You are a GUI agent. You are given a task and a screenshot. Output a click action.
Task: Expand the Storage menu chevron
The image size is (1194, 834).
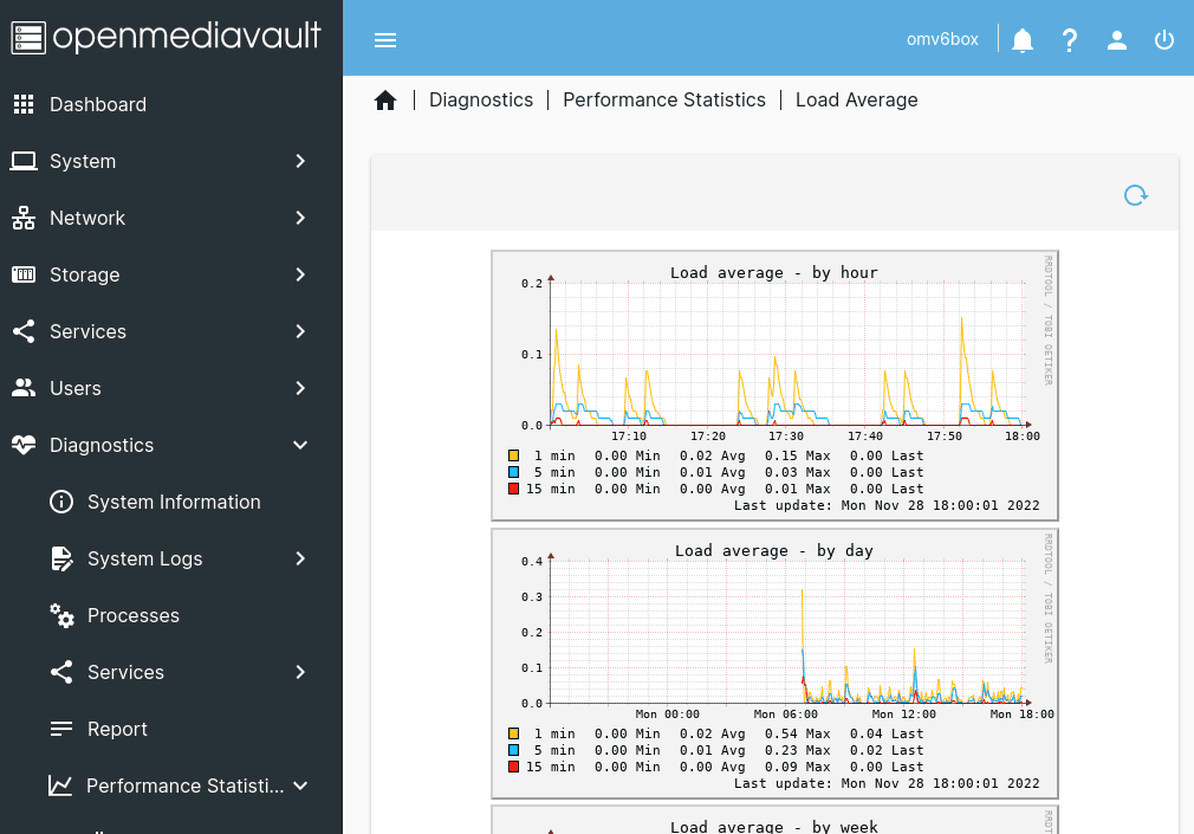301,275
